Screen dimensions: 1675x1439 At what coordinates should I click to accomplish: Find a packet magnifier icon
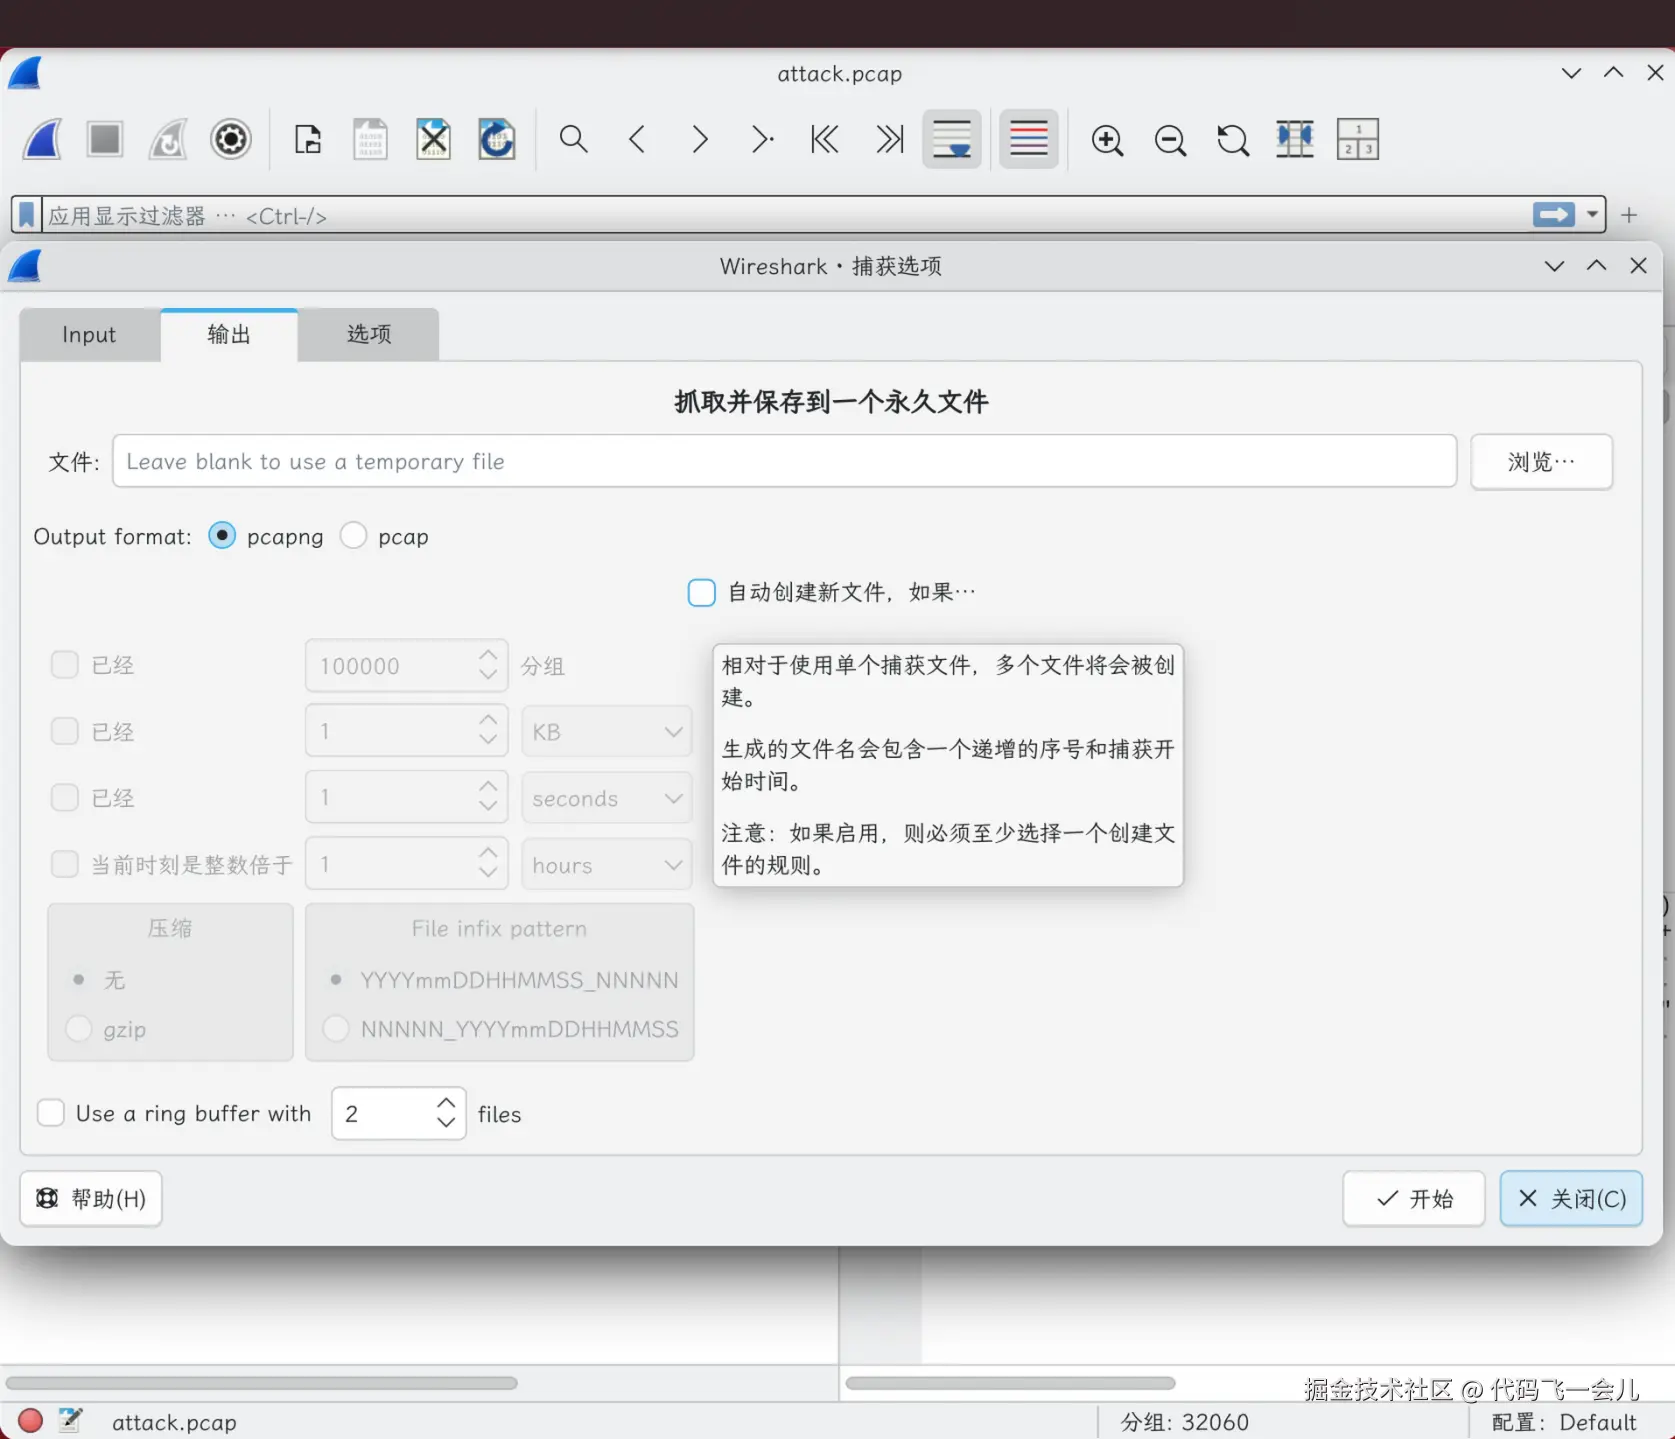(x=573, y=139)
